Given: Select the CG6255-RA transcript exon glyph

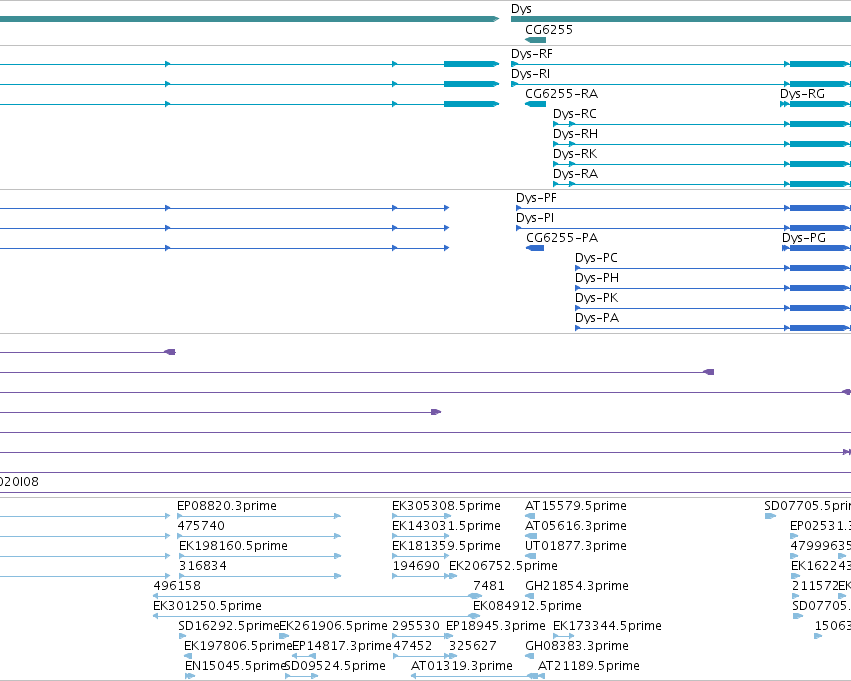Looking at the screenshot, I should (x=536, y=104).
